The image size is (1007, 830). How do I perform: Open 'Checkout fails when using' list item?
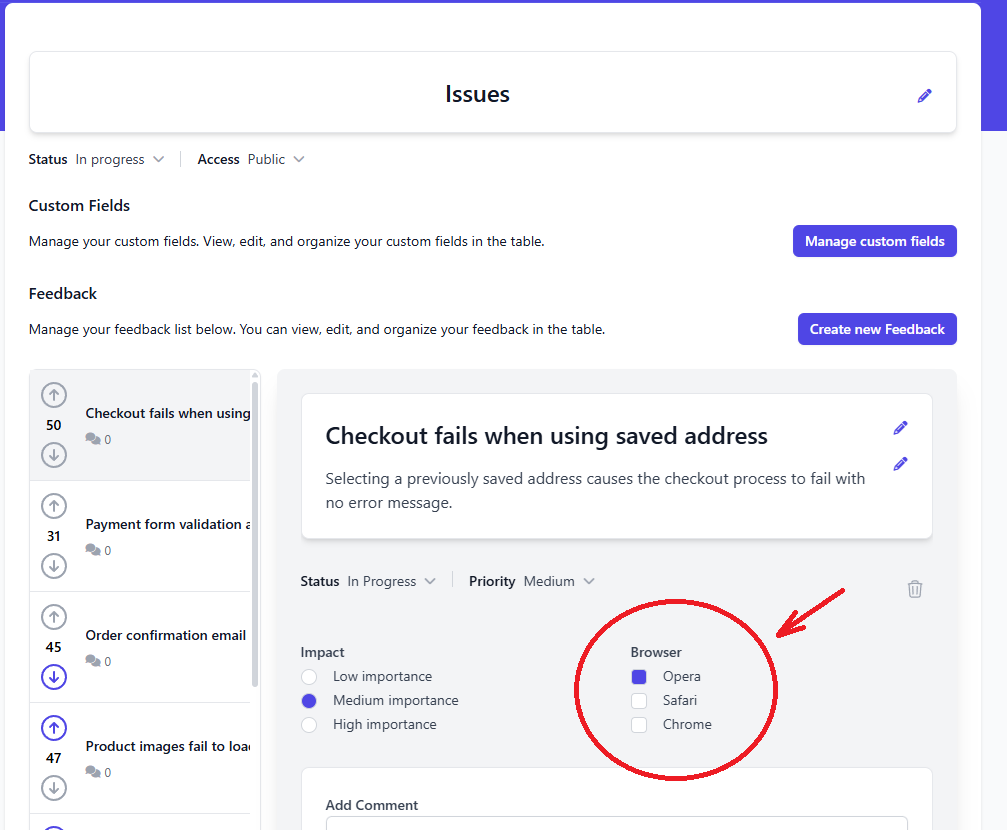(x=140, y=425)
